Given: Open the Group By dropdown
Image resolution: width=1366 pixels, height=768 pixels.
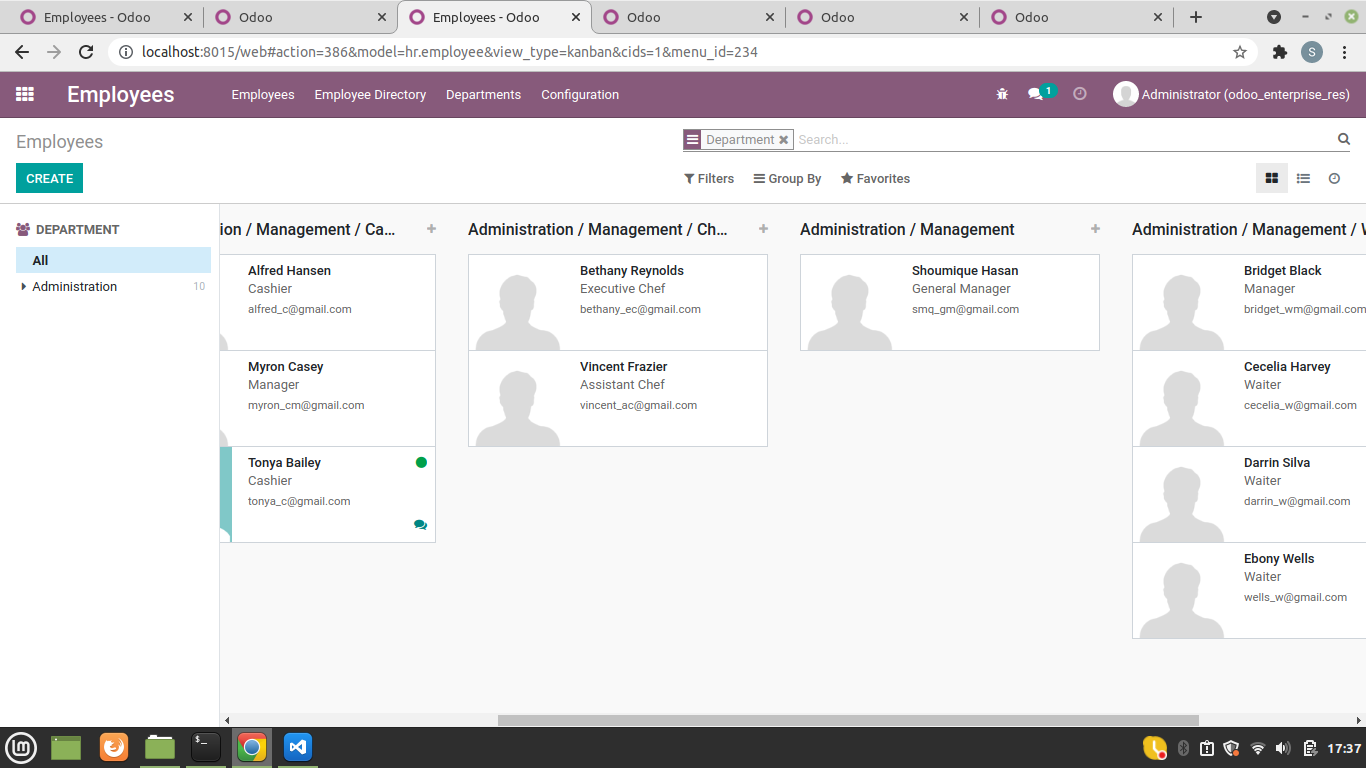Looking at the screenshot, I should [787, 178].
